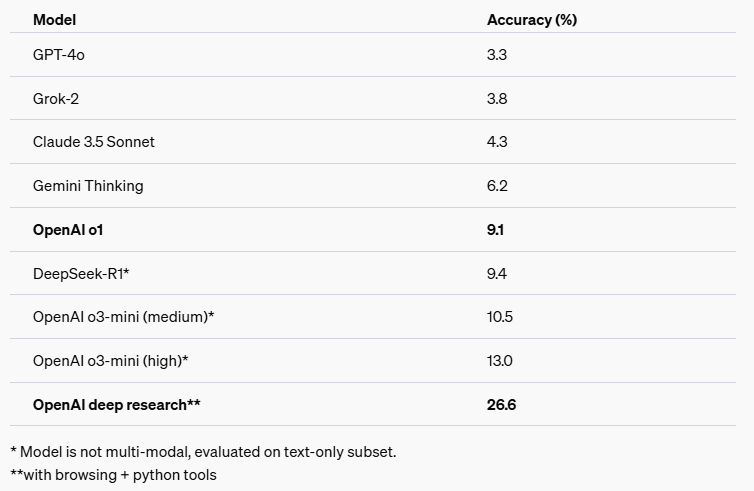
Task: Select OpenAI o3-mini (medium)* row label
Action: pos(124,317)
